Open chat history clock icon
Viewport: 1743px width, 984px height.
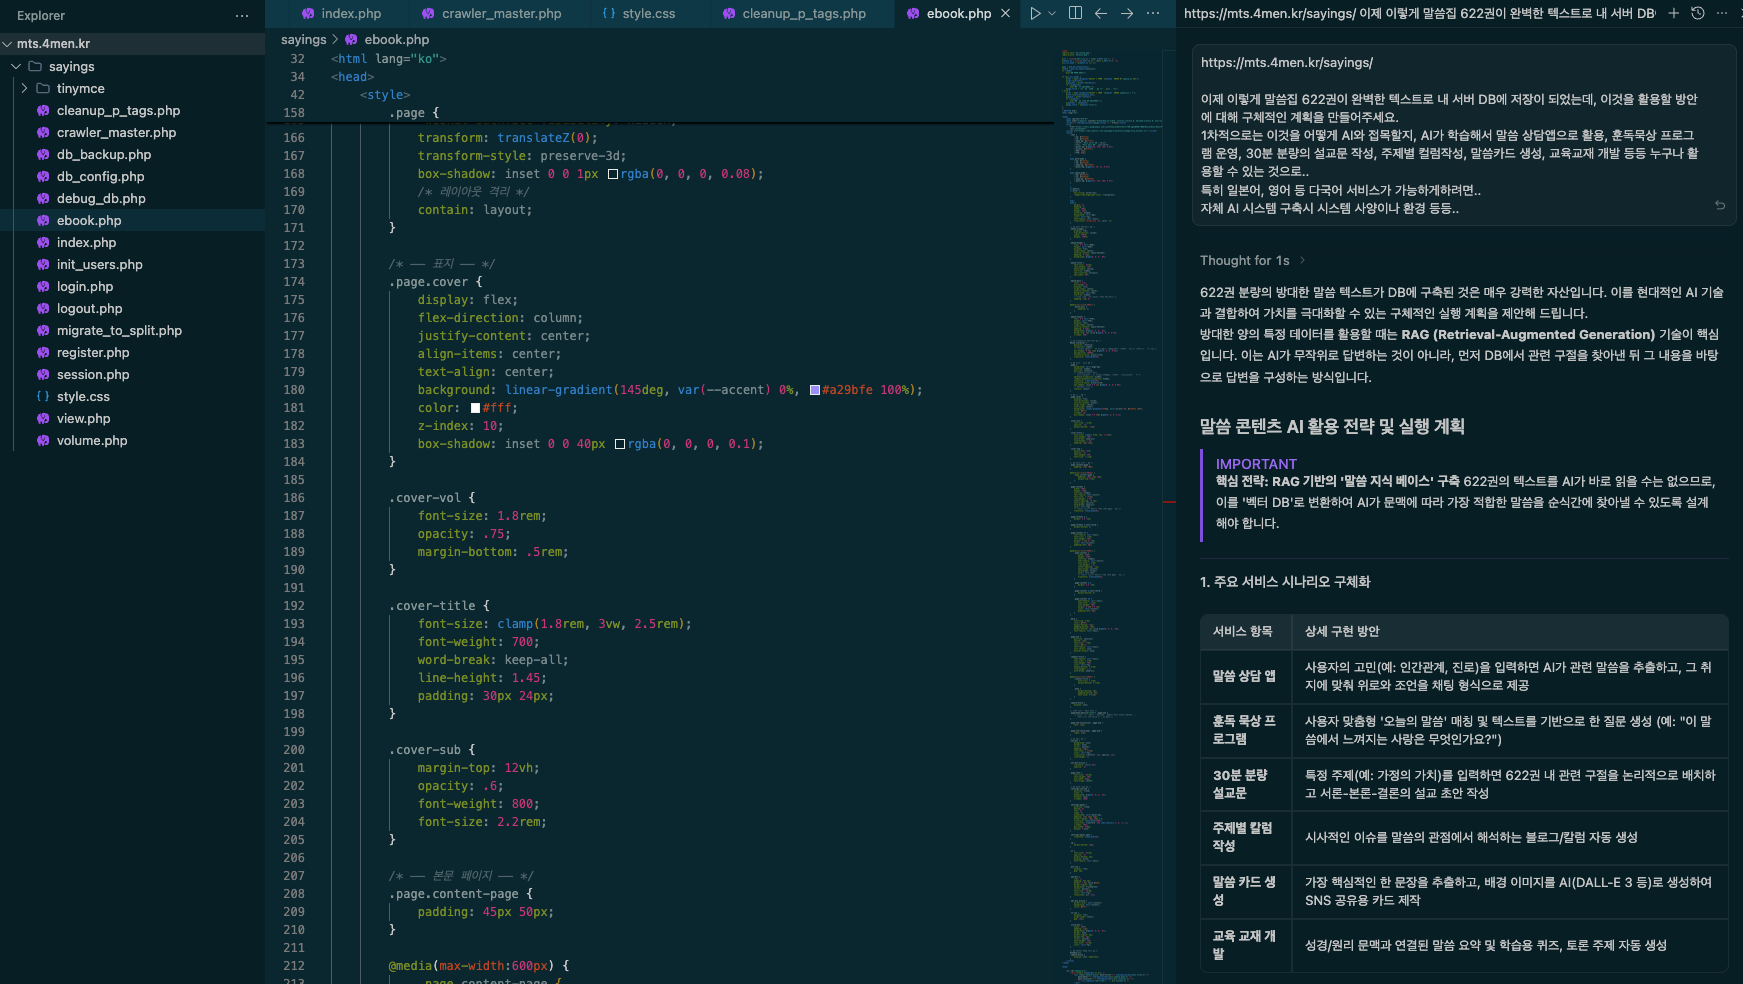tap(1697, 13)
